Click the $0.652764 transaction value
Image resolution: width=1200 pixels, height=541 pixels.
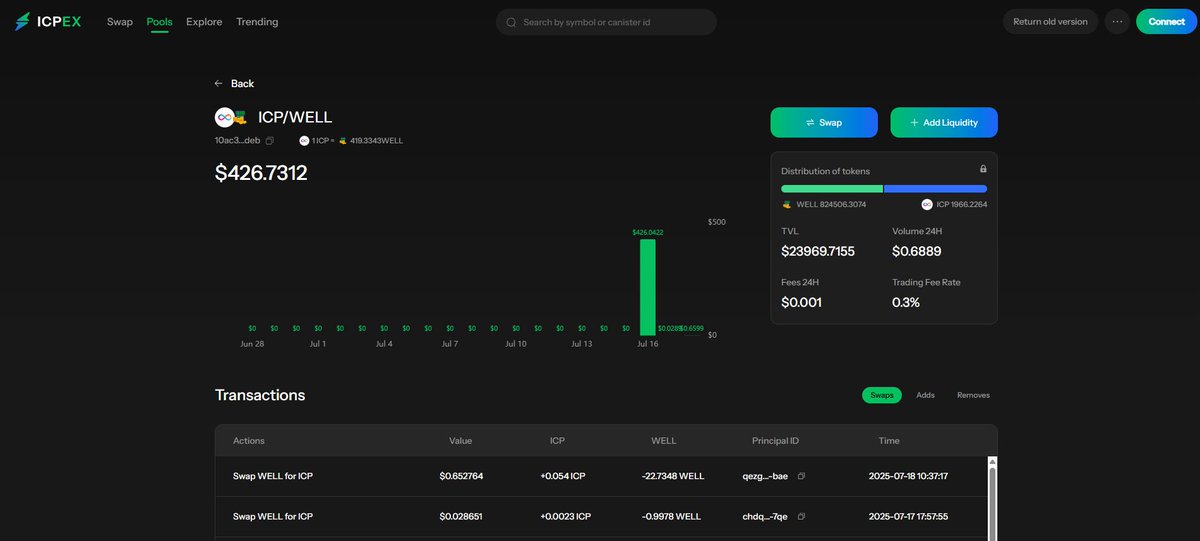[461, 476]
